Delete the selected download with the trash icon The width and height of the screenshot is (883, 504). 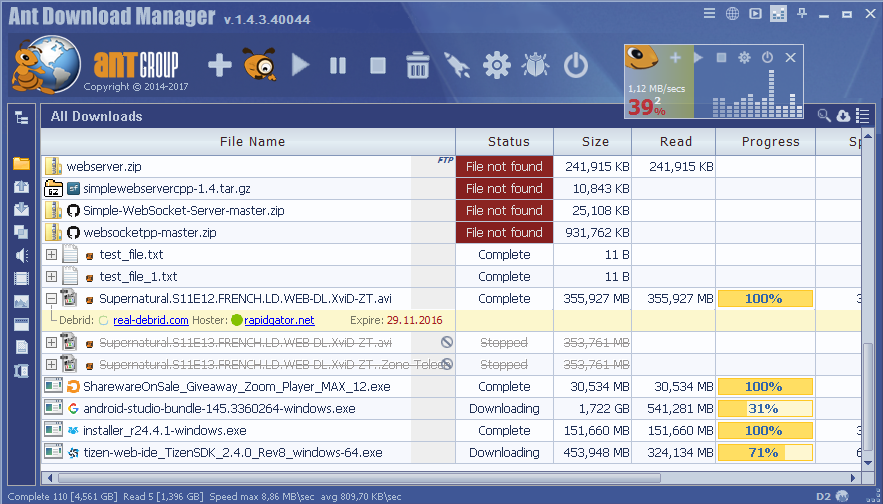(417, 65)
